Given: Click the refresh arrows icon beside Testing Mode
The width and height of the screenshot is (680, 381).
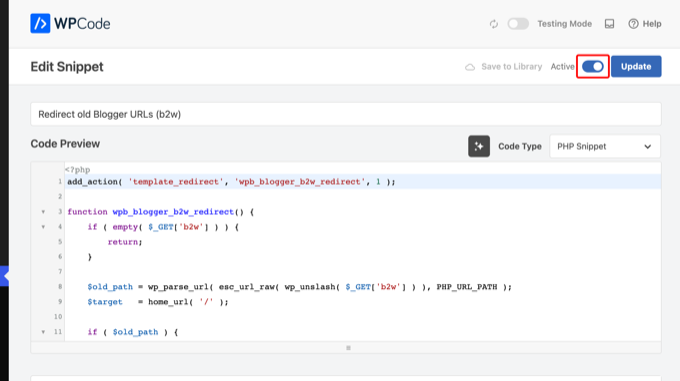Looking at the screenshot, I should point(494,24).
